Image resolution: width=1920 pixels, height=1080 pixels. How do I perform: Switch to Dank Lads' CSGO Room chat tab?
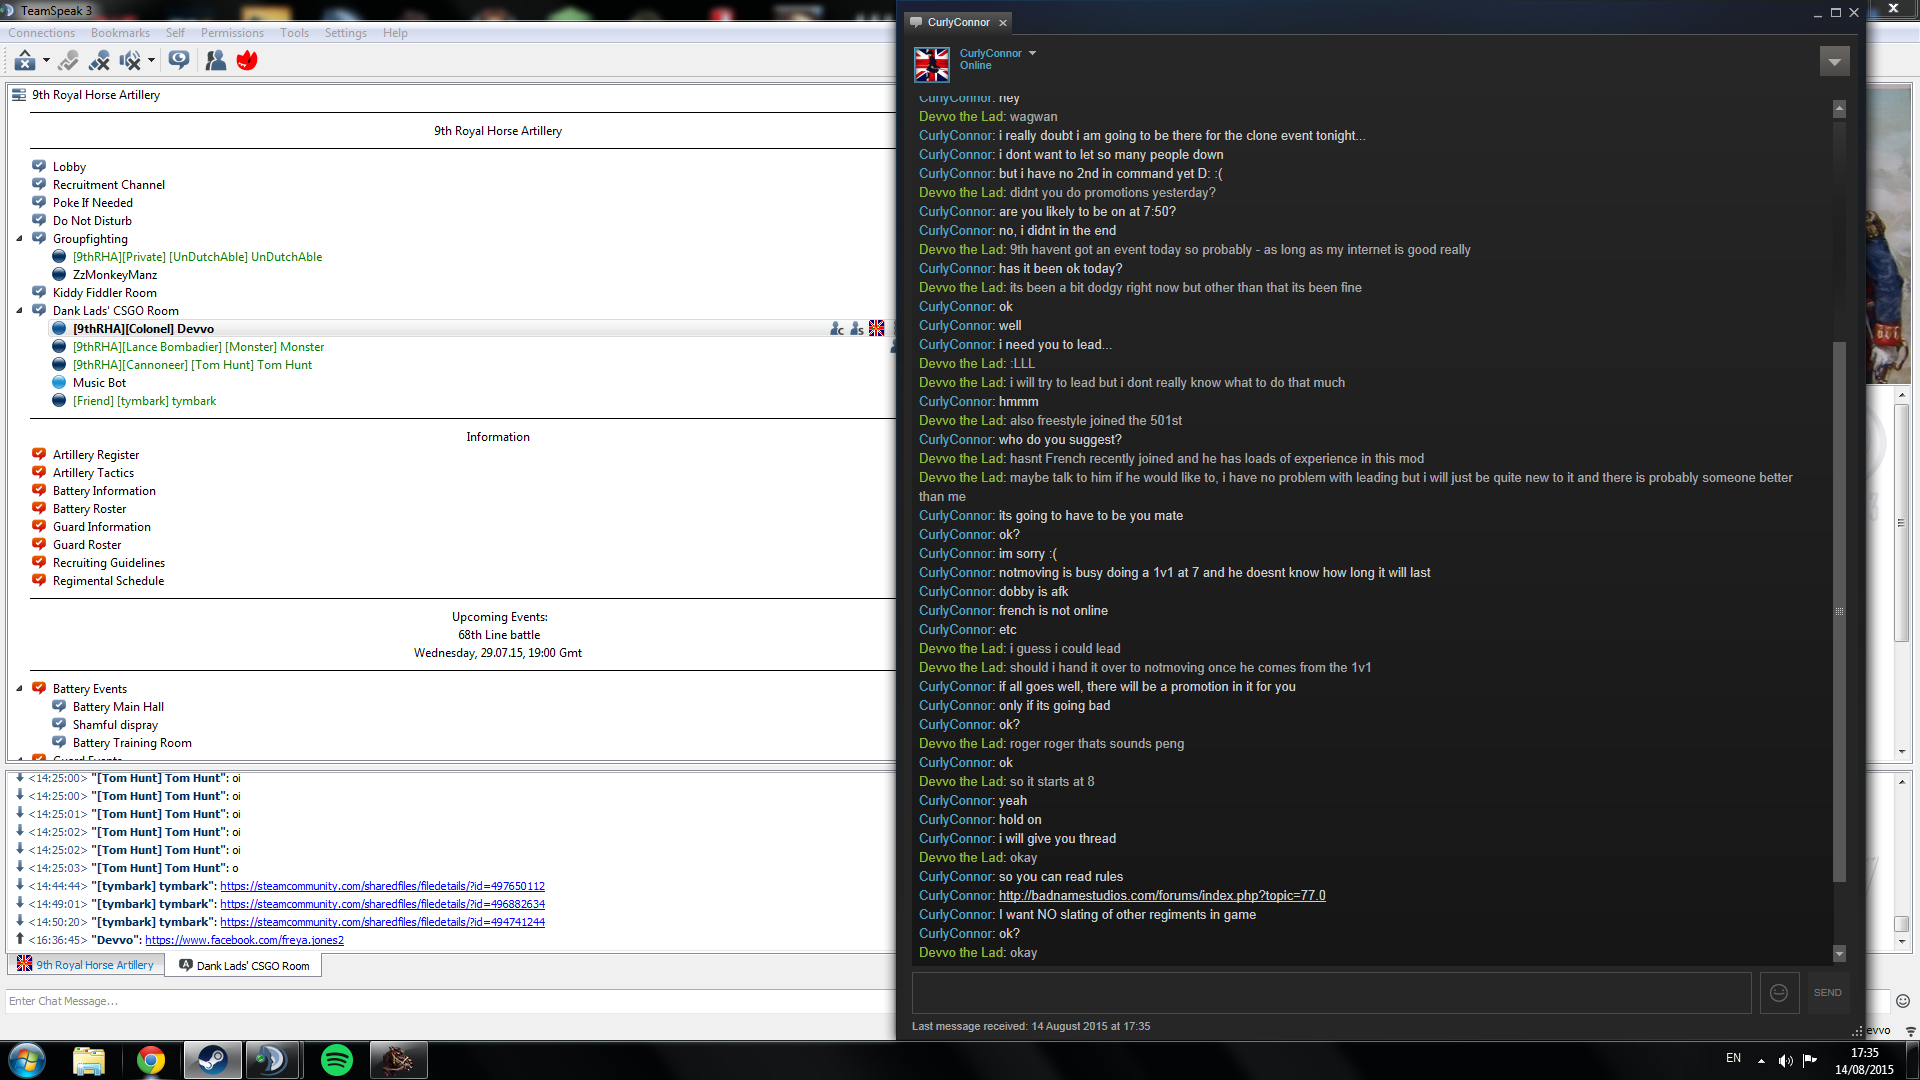coord(244,966)
